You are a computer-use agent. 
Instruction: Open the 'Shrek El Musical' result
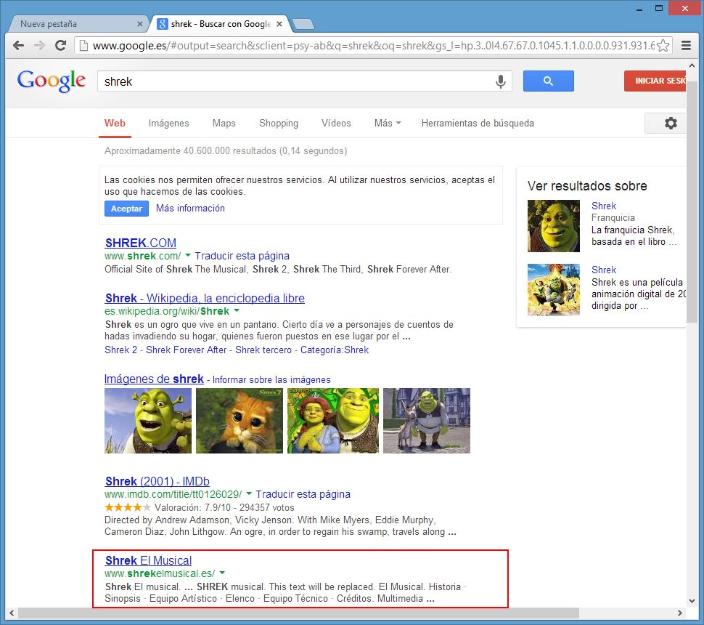coord(148,561)
